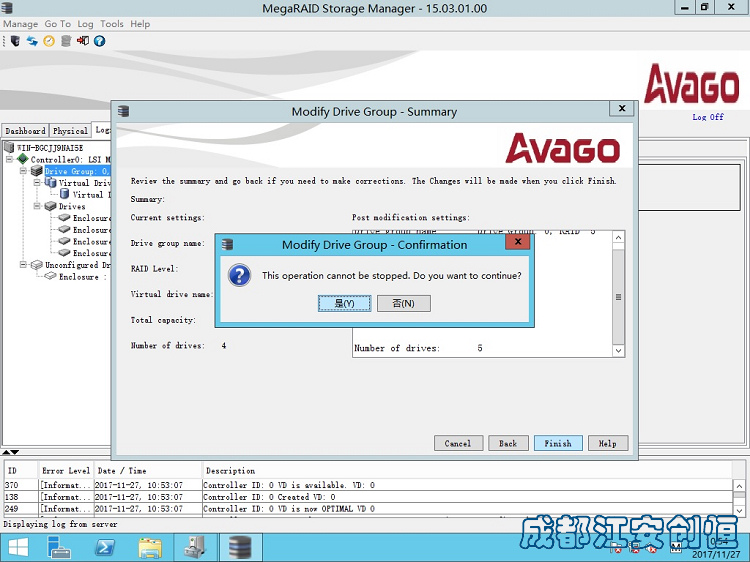
Task: Close the Modify Drive Group Summary dialog
Action: pos(622,109)
